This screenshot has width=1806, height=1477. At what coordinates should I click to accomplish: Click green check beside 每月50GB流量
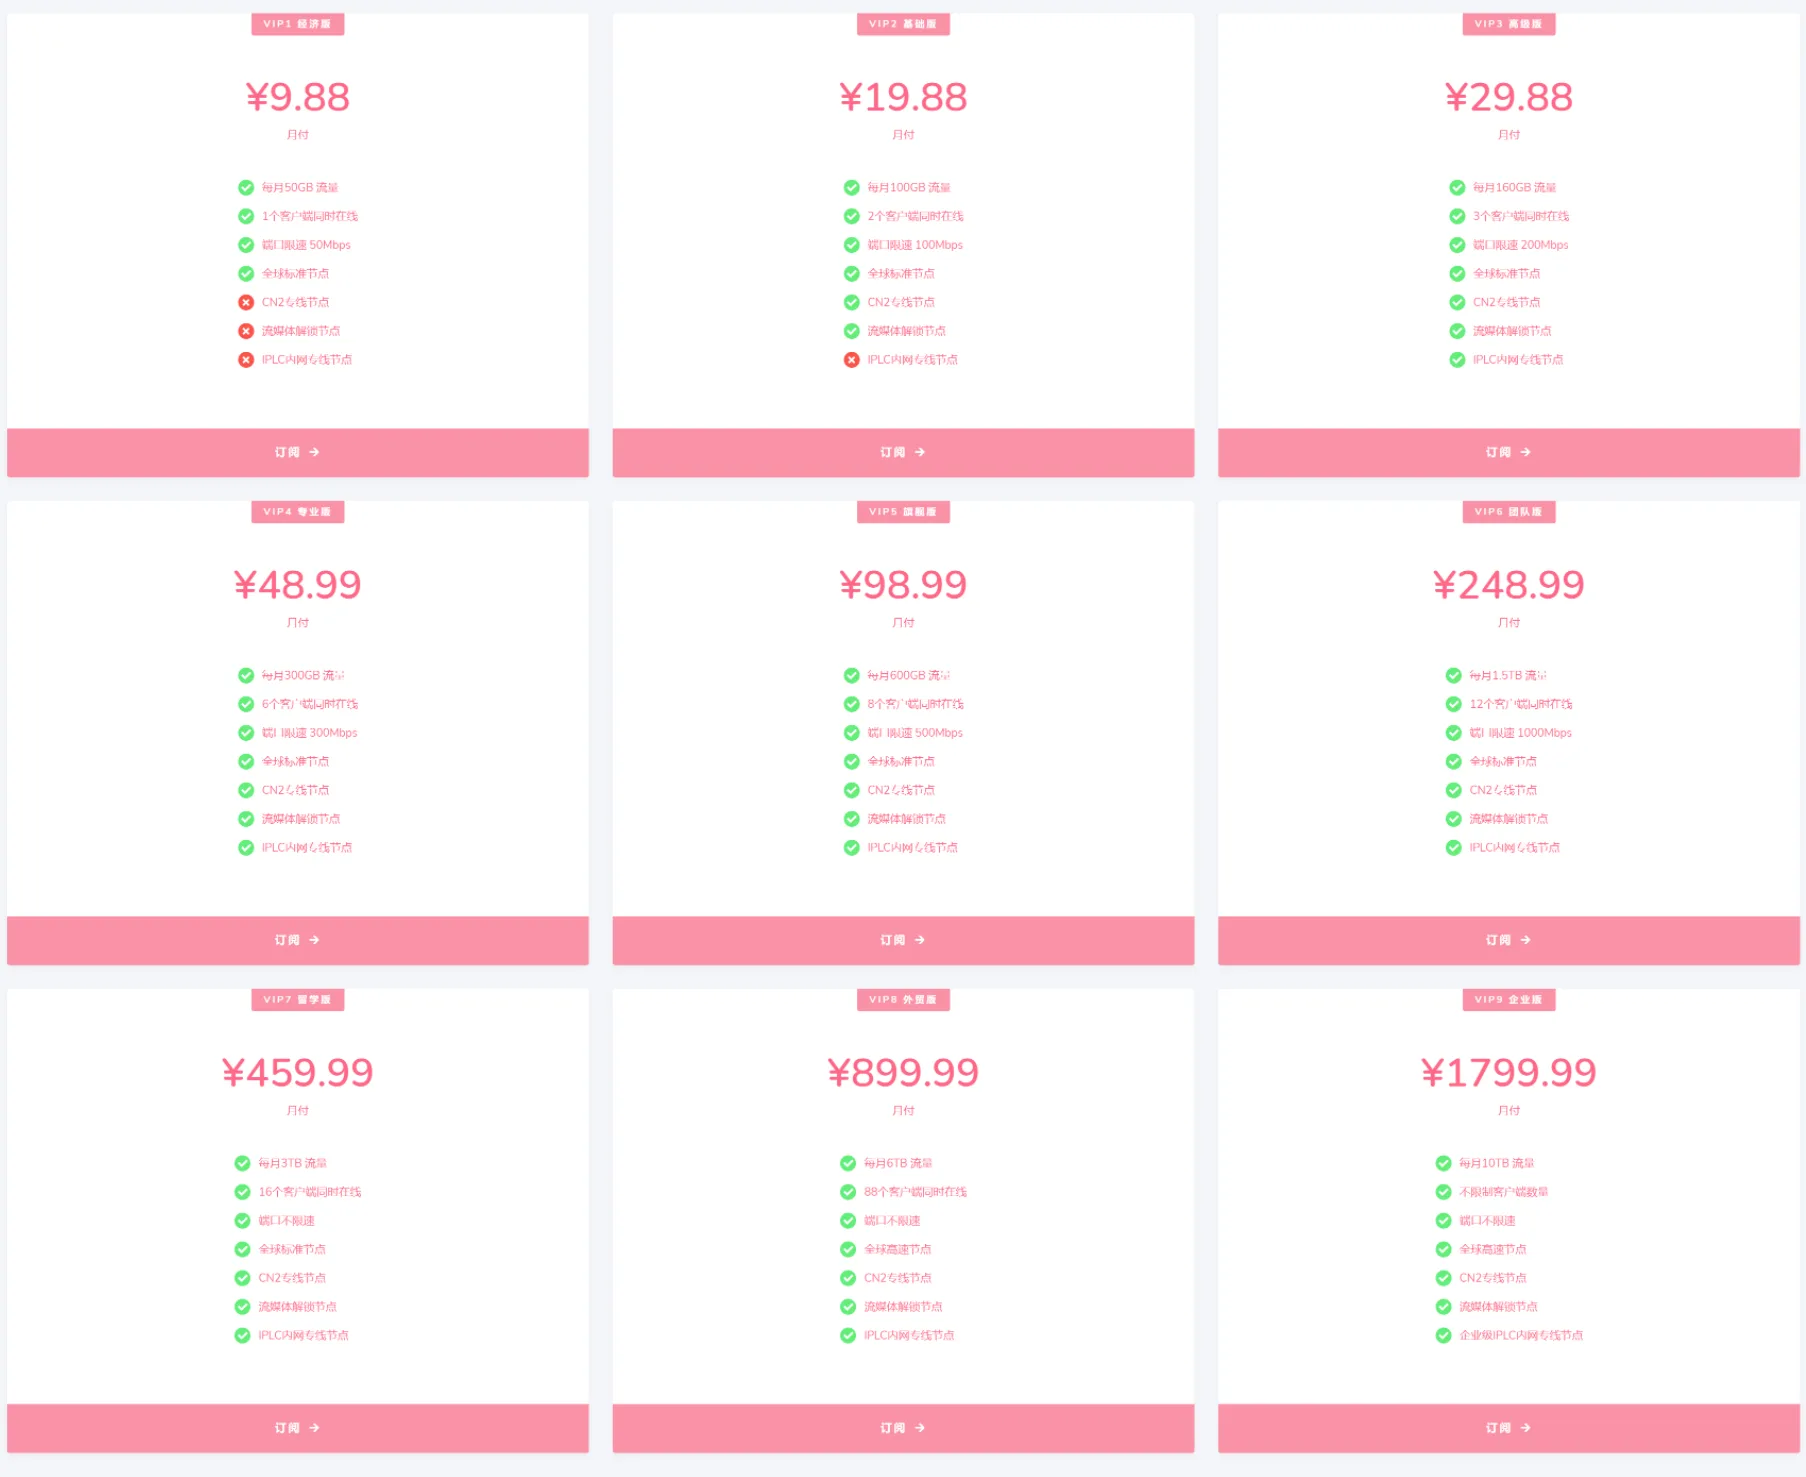(246, 188)
